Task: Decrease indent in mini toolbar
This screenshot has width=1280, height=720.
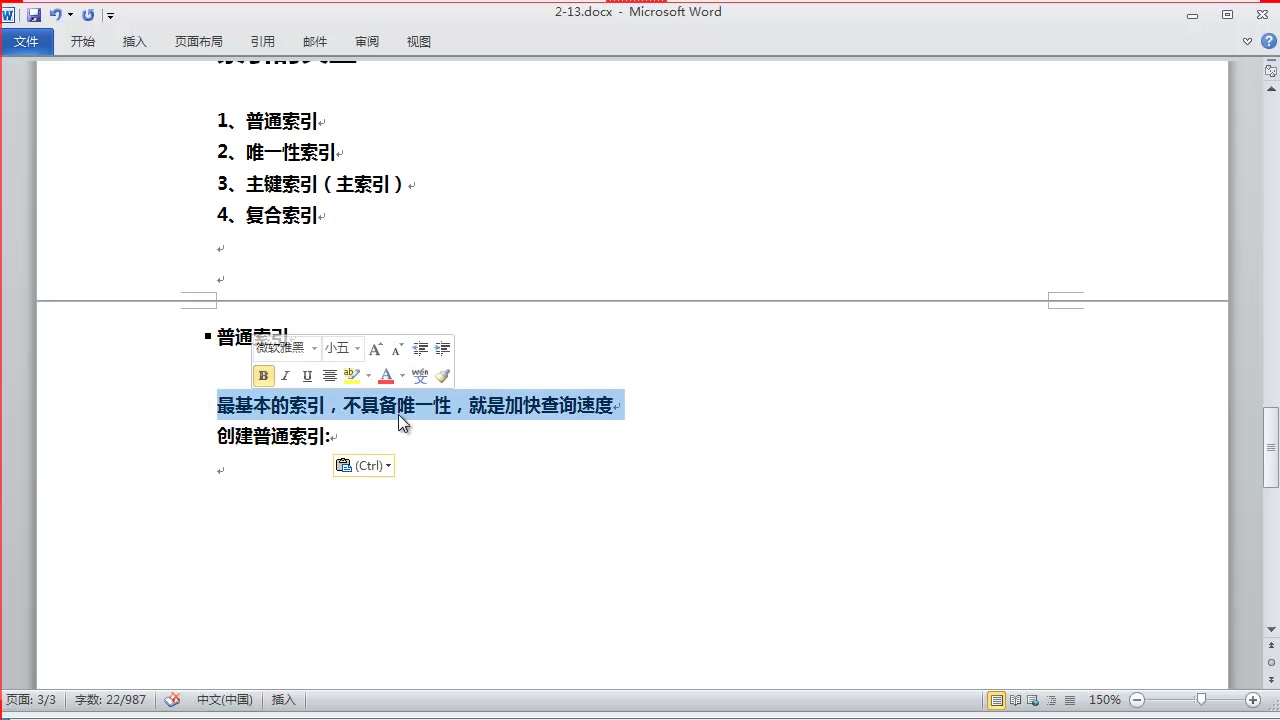Action: coord(420,348)
